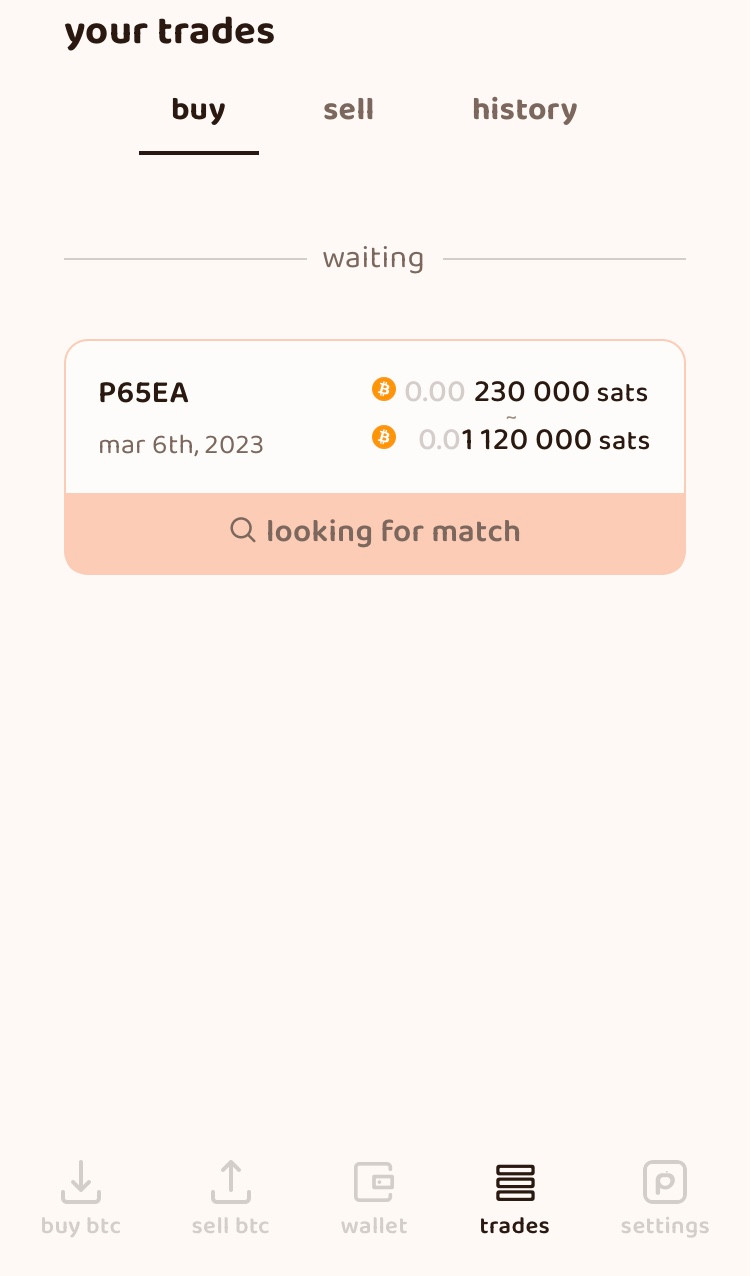Click the "buy btc" text label
This screenshot has height=1276, width=750.
[81, 1226]
